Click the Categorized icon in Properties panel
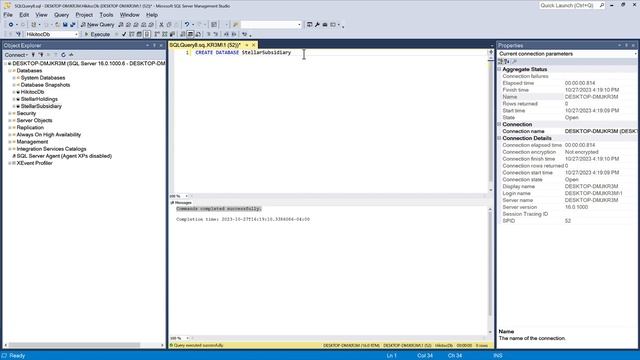This screenshot has height=360, width=640. click(x=500, y=61)
